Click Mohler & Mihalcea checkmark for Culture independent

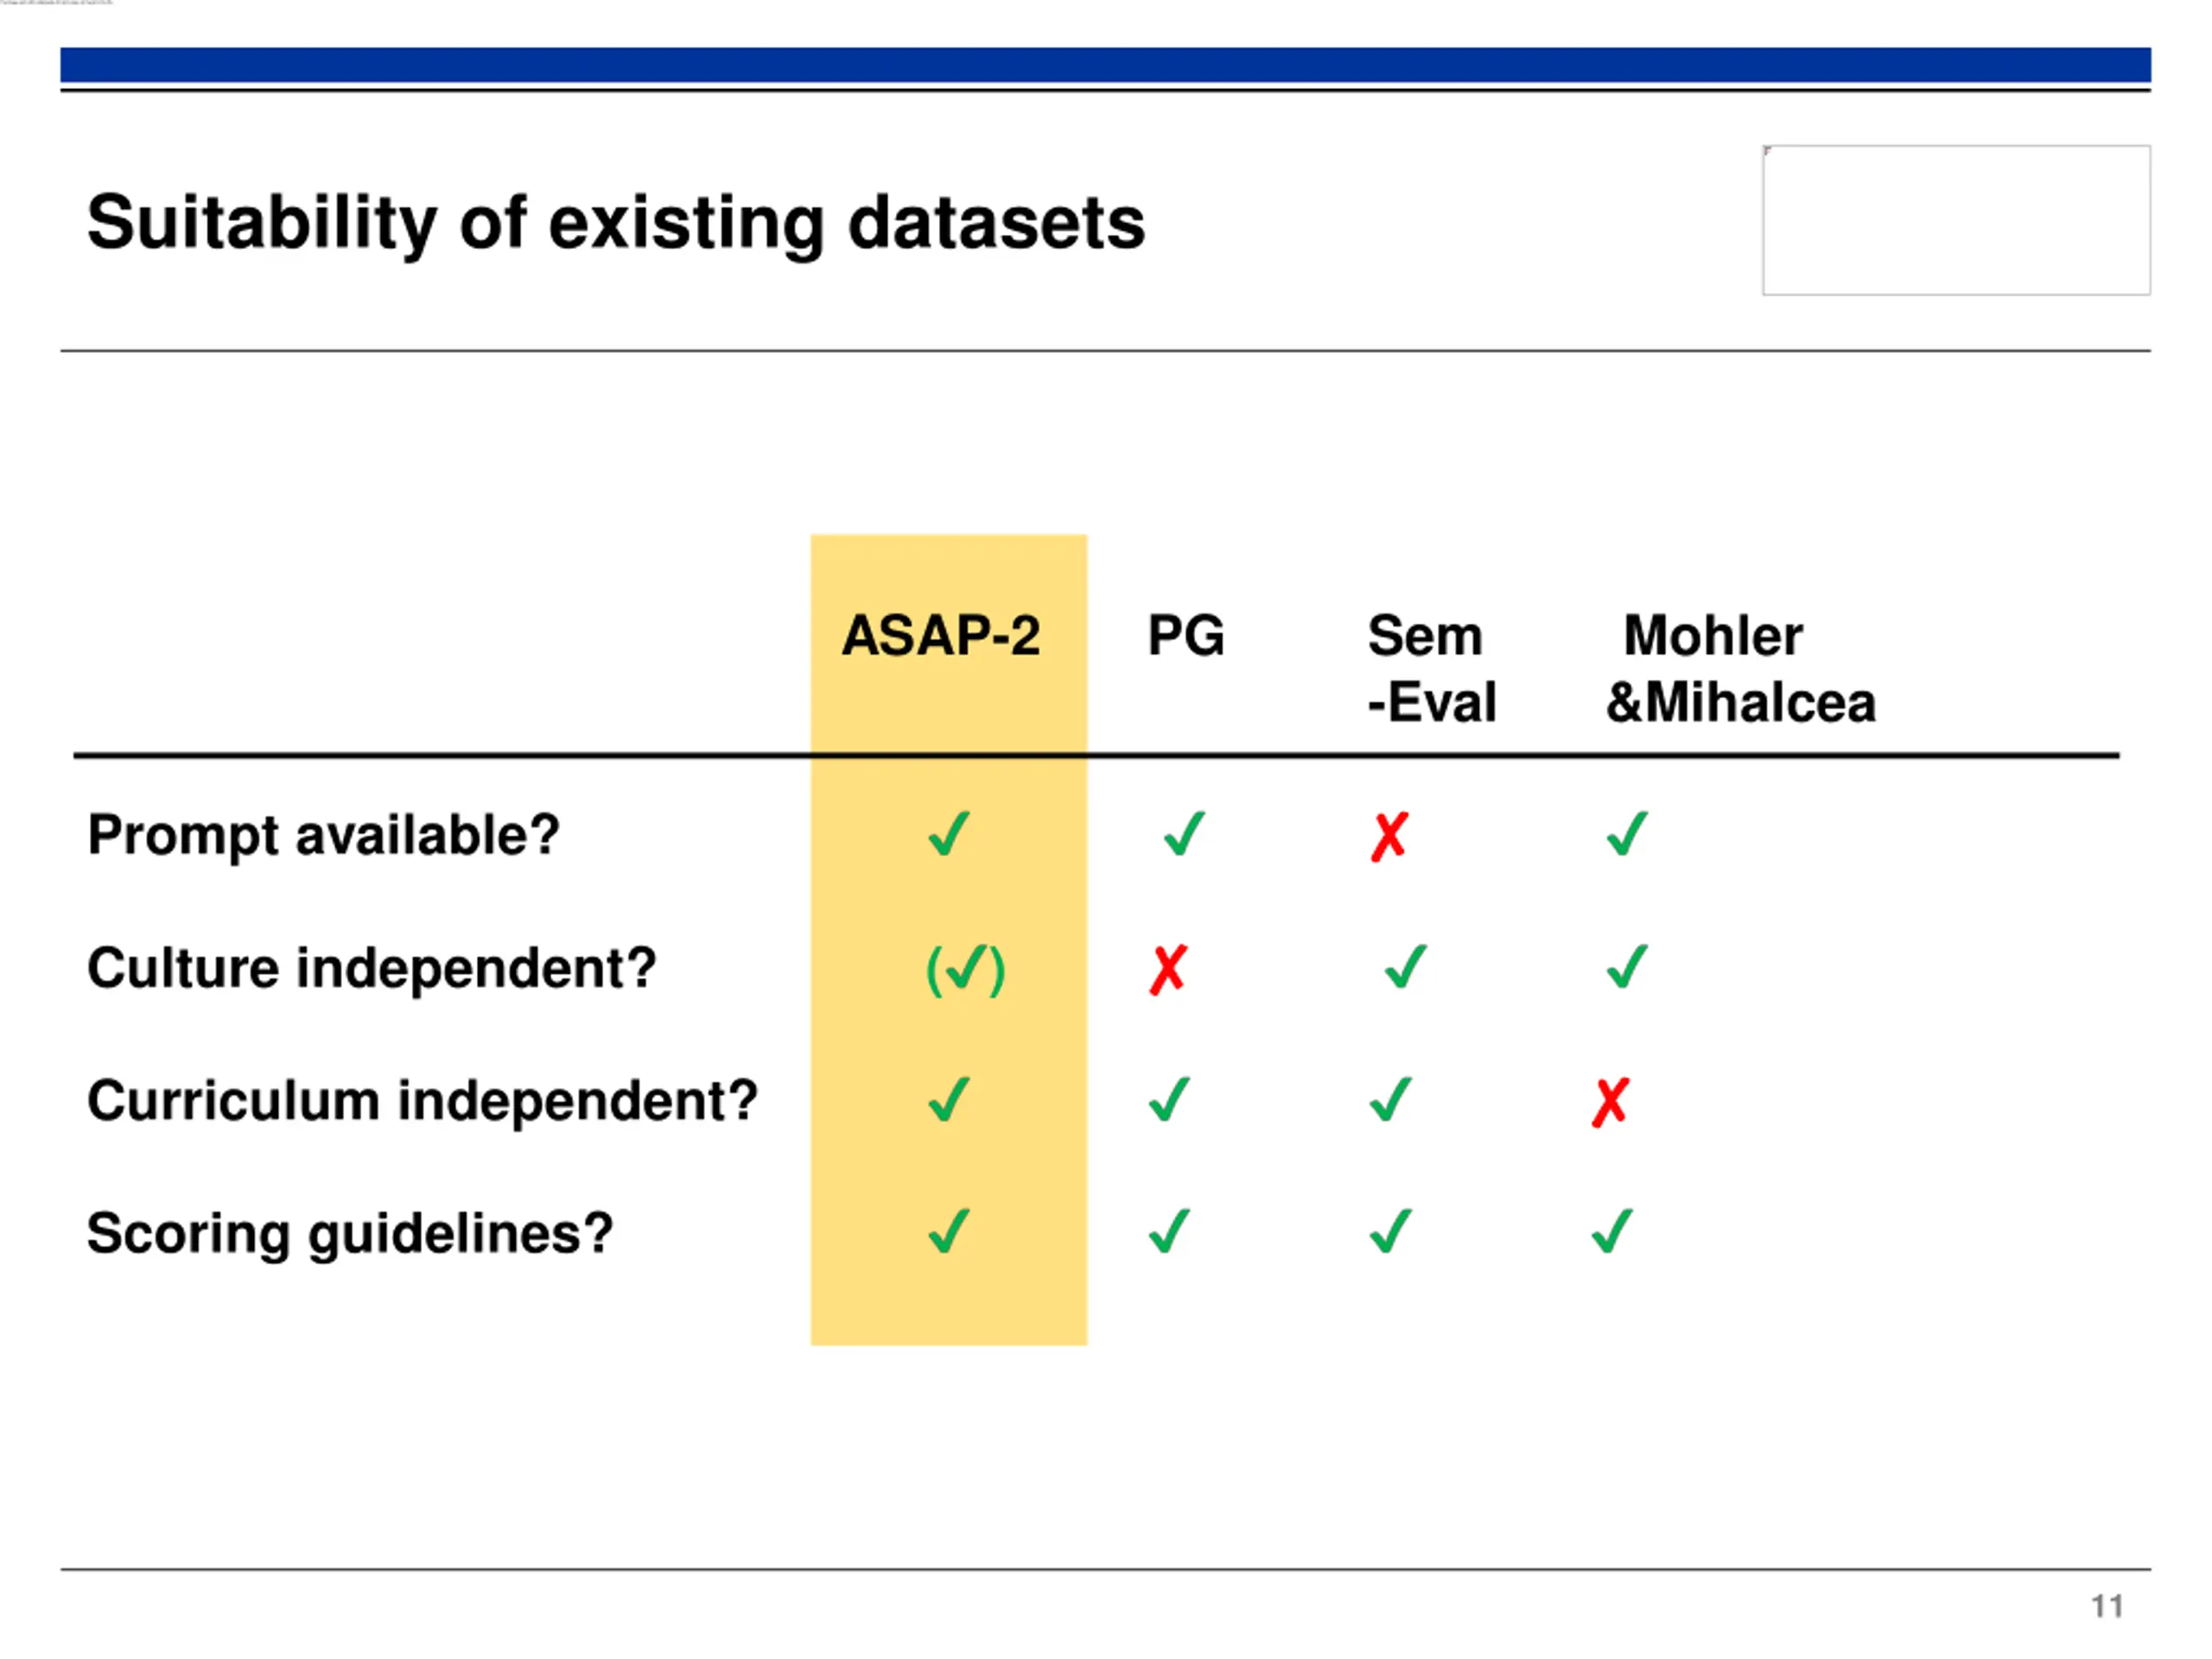click(1627, 966)
